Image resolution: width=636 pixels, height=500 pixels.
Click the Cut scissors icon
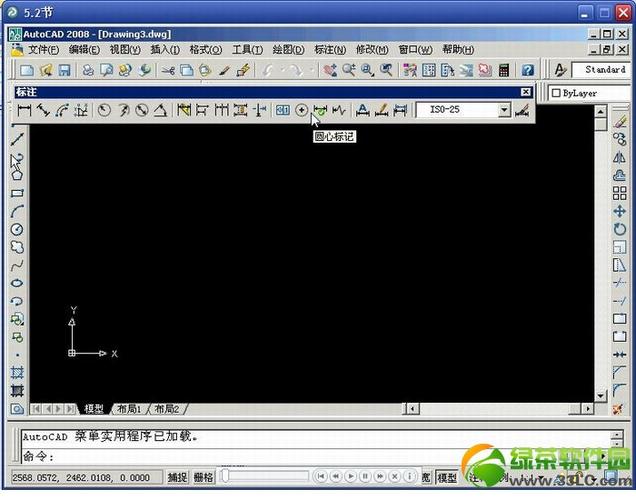168,70
